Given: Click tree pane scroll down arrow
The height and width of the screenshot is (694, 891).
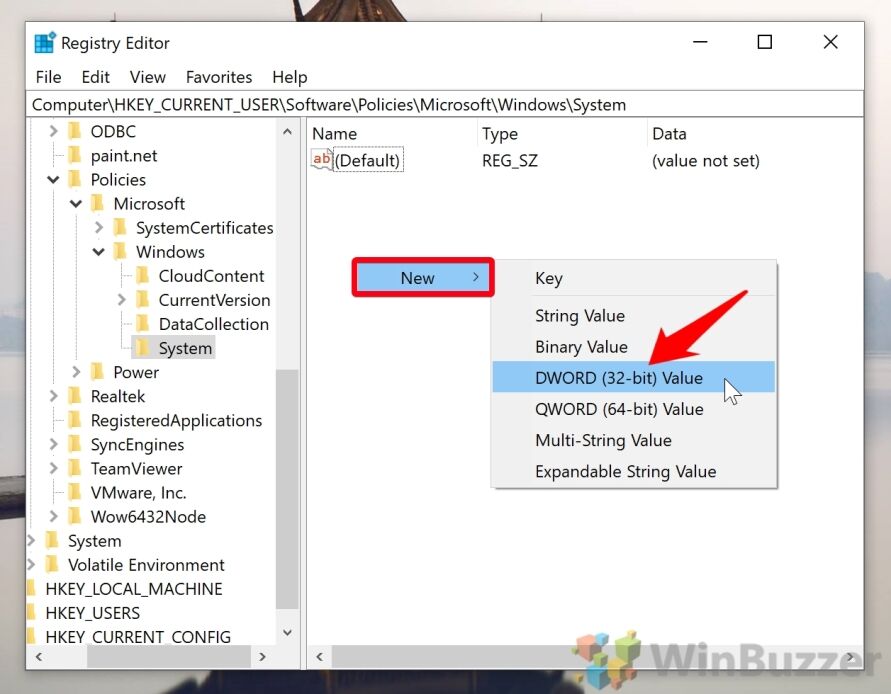Looking at the screenshot, I should click(x=288, y=633).
